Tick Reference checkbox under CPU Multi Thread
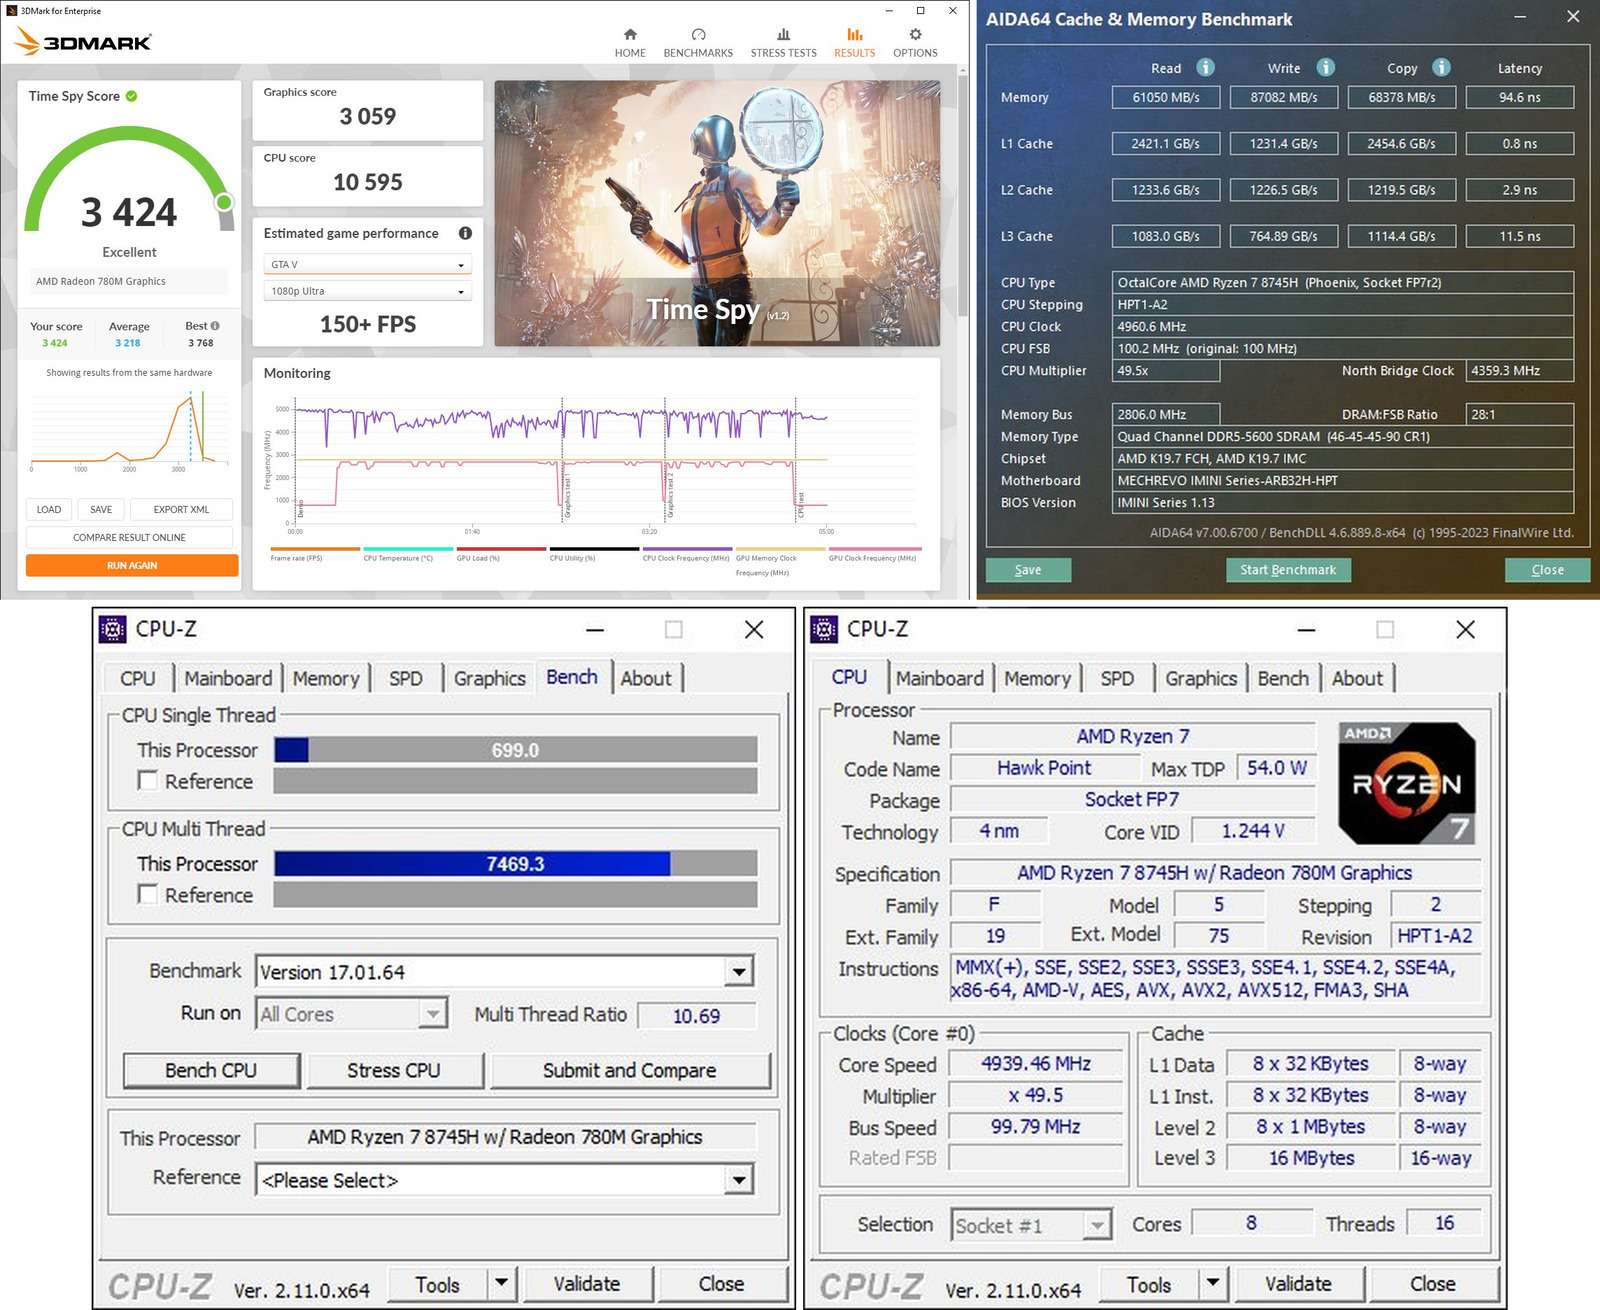The width and height of the screenshot is (1600, 1310). [148, 894]
